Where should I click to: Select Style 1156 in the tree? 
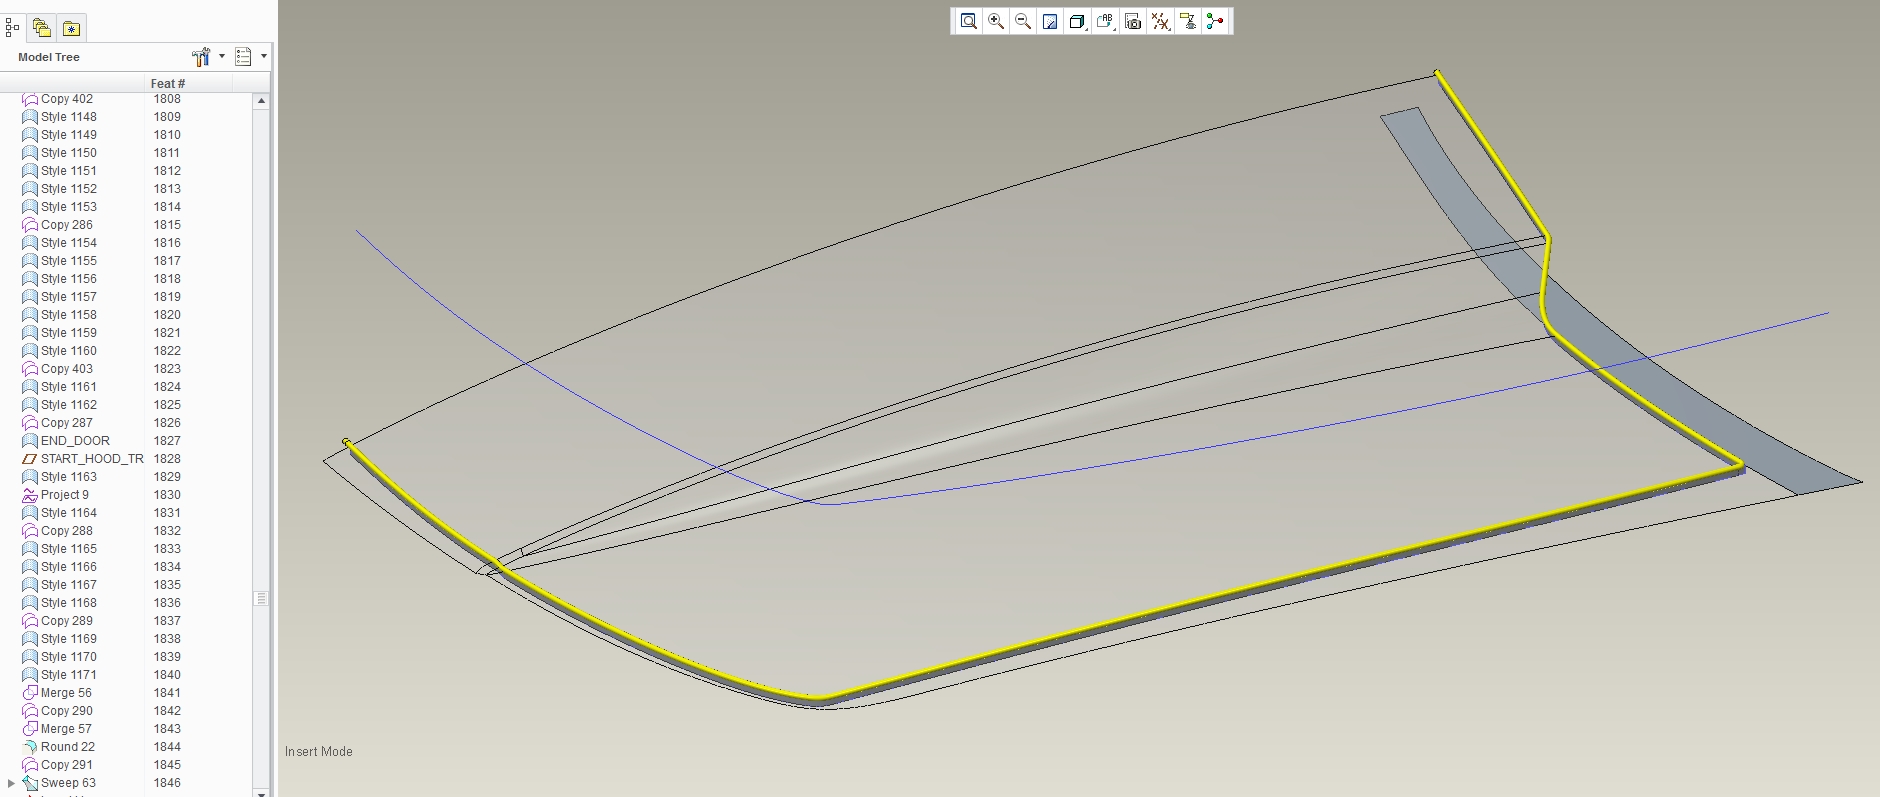click(x=69, y=279)
